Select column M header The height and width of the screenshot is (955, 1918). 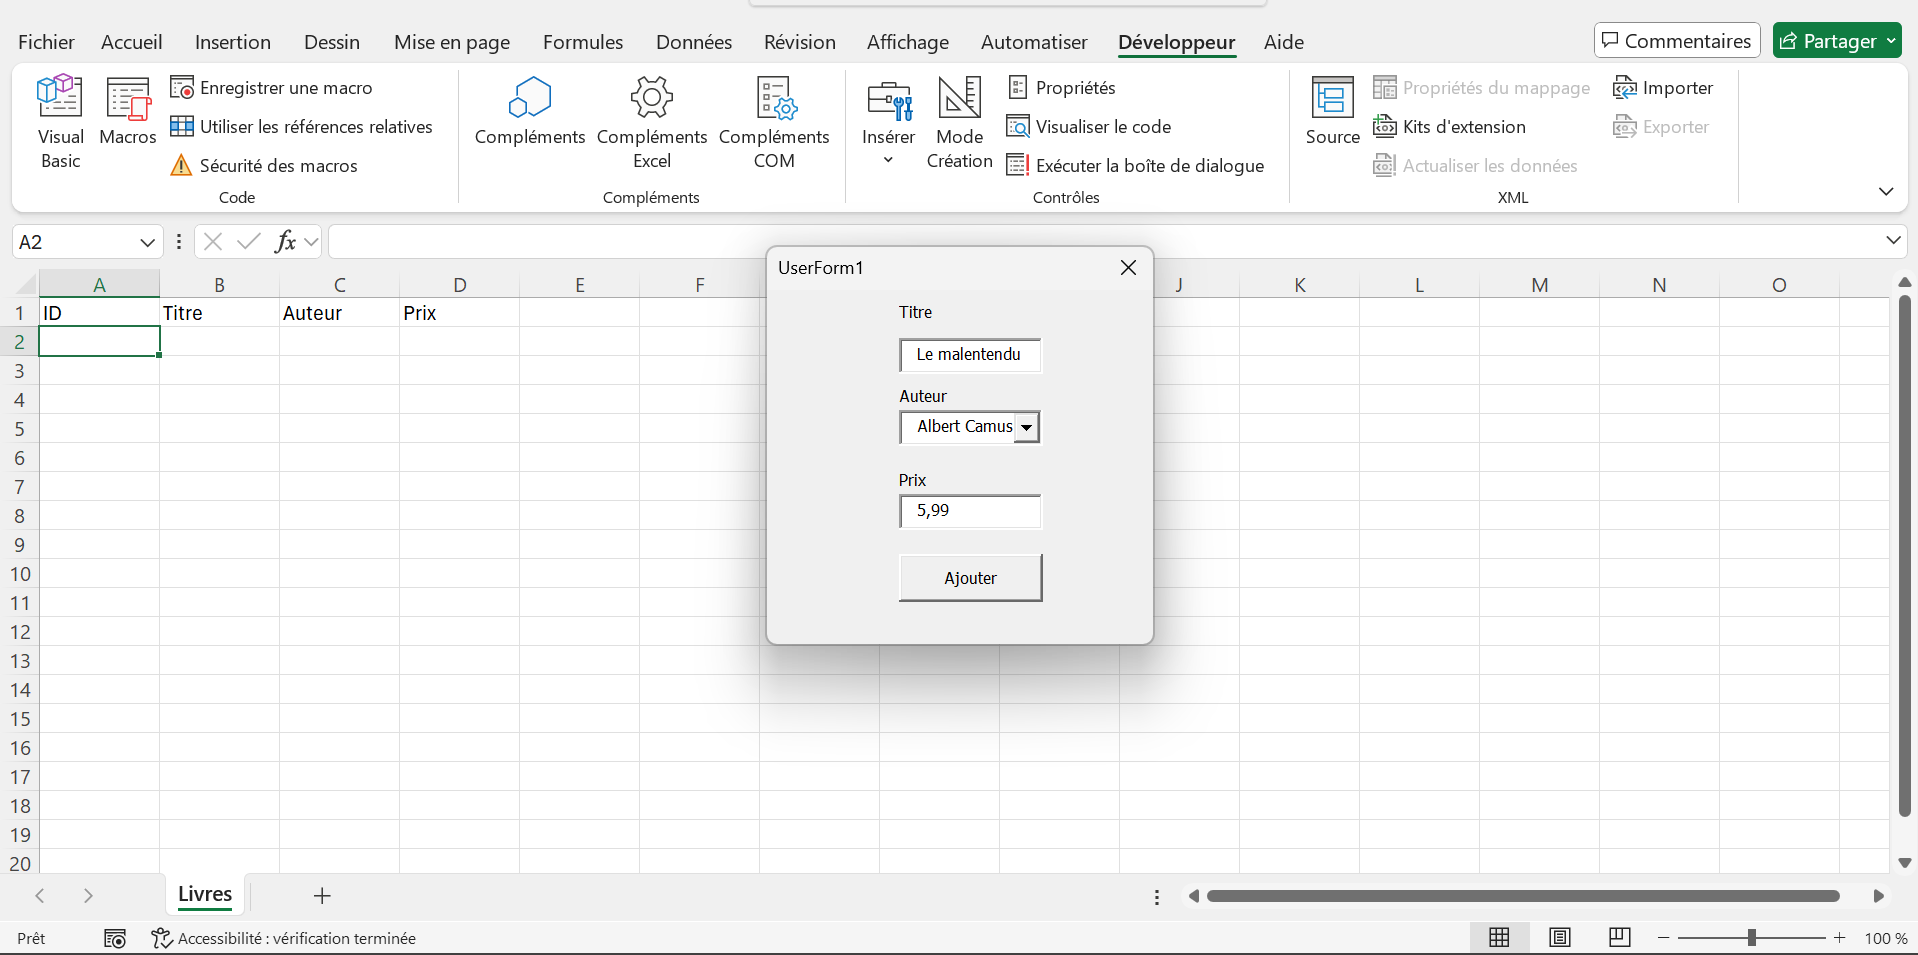click(1539, 285)
